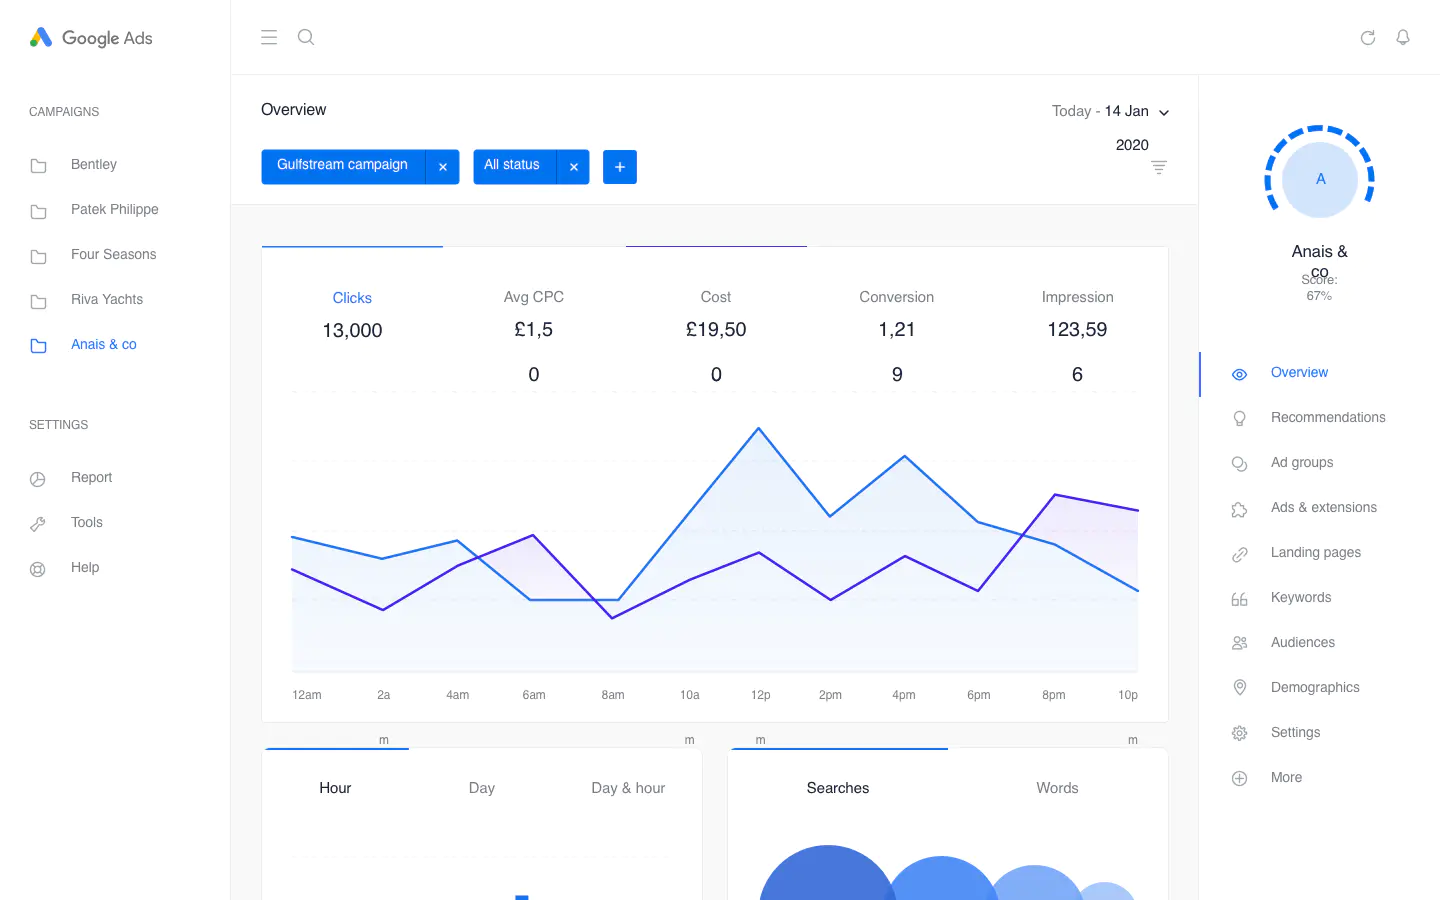The image size is (1440, 900).
Task: Click the 8pm label on chart axis
Action: coord(1054,695)
